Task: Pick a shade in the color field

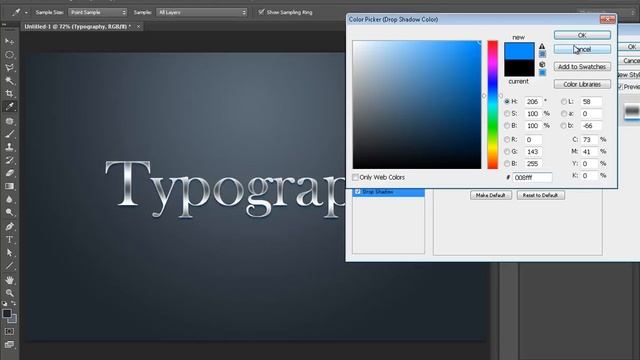Action: pos(417,104)
